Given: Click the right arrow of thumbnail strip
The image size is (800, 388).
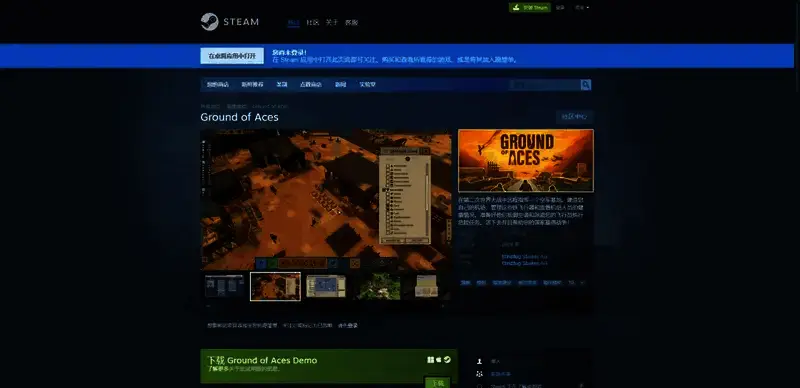Looking at the screenshot, I should tap(444, 306).
